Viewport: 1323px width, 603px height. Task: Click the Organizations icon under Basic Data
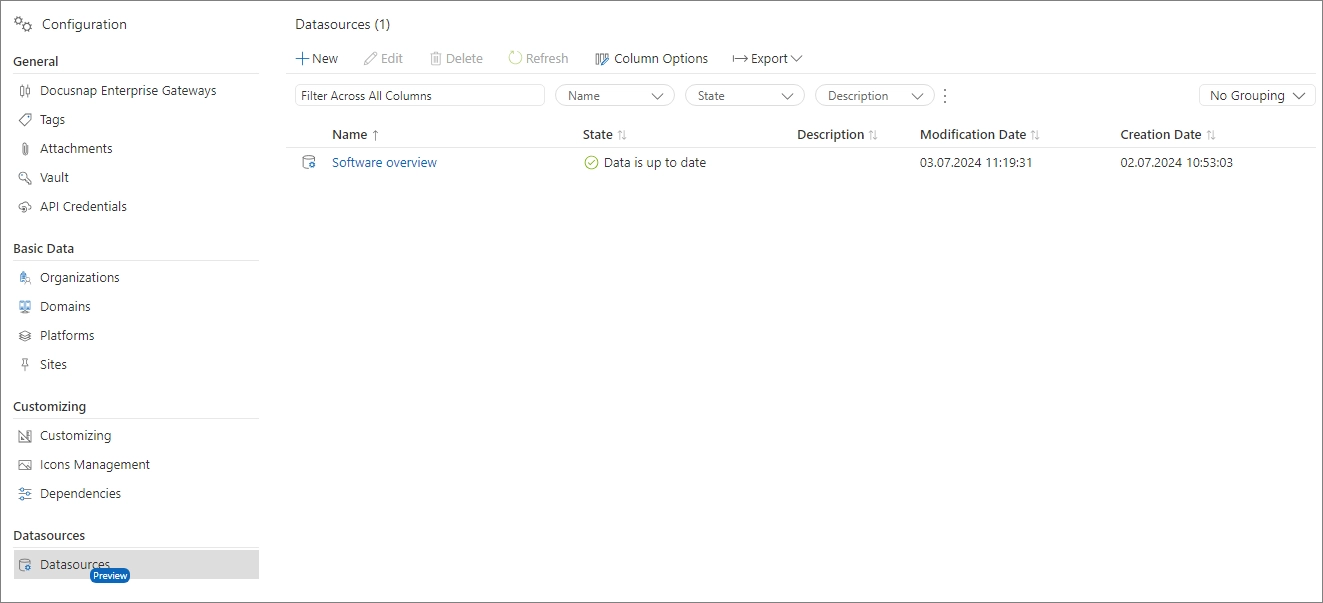point(24,277)
